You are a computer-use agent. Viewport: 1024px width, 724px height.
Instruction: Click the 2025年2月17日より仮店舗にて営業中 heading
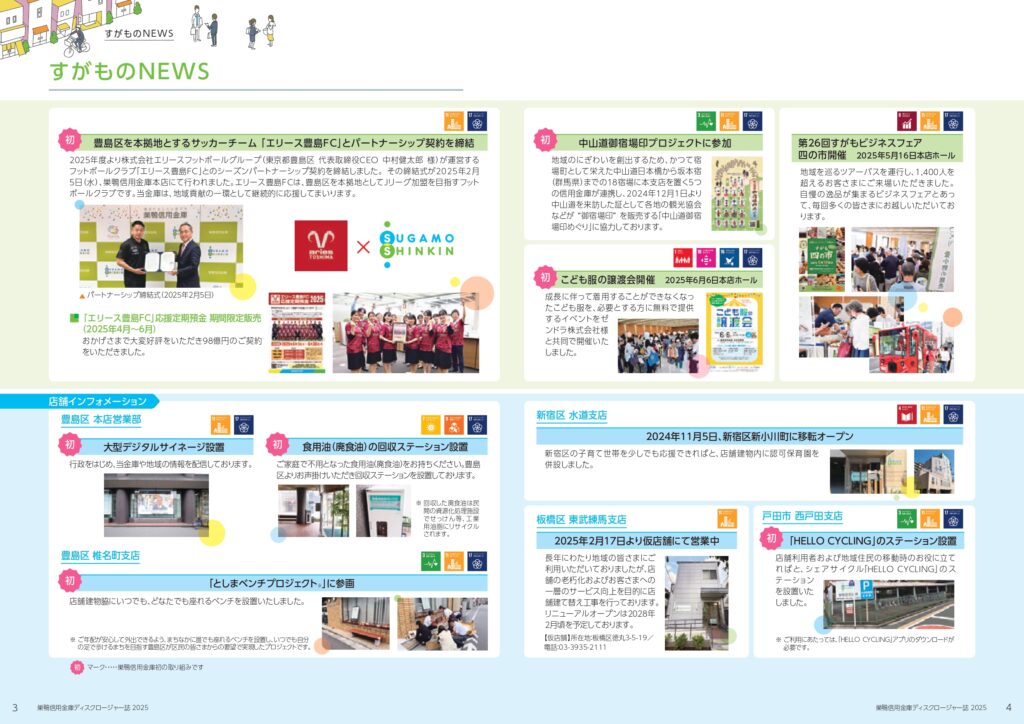point(637,541)
